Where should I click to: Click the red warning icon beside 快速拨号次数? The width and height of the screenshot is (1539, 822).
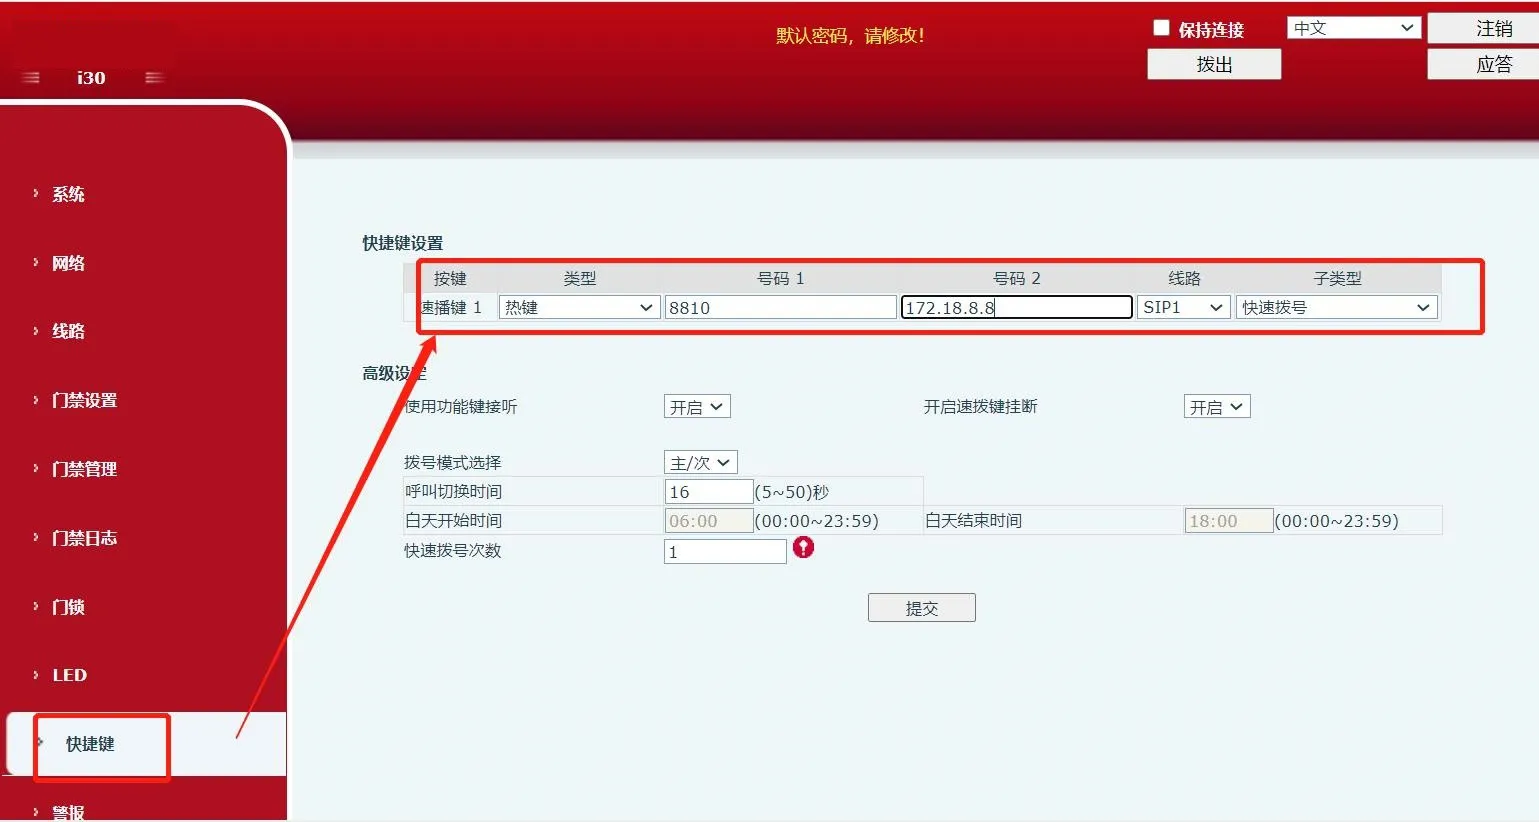point(803,547)
